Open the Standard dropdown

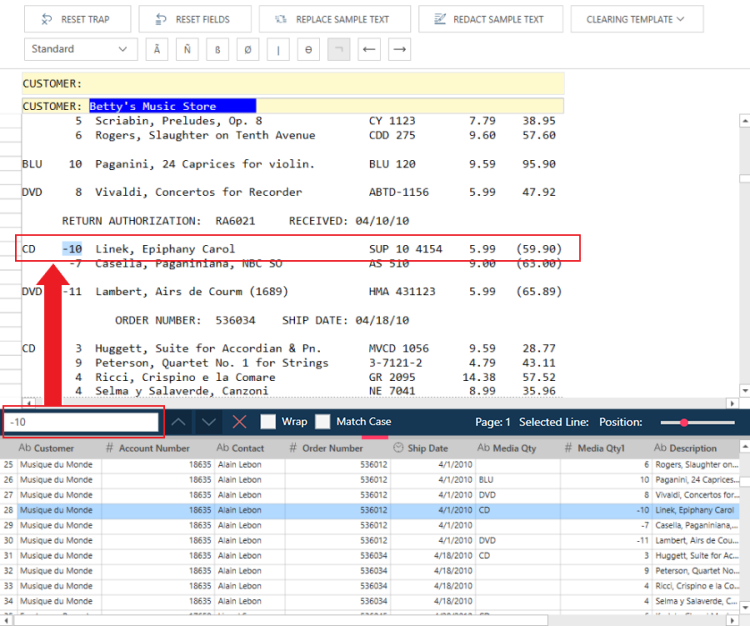[80, 49]
